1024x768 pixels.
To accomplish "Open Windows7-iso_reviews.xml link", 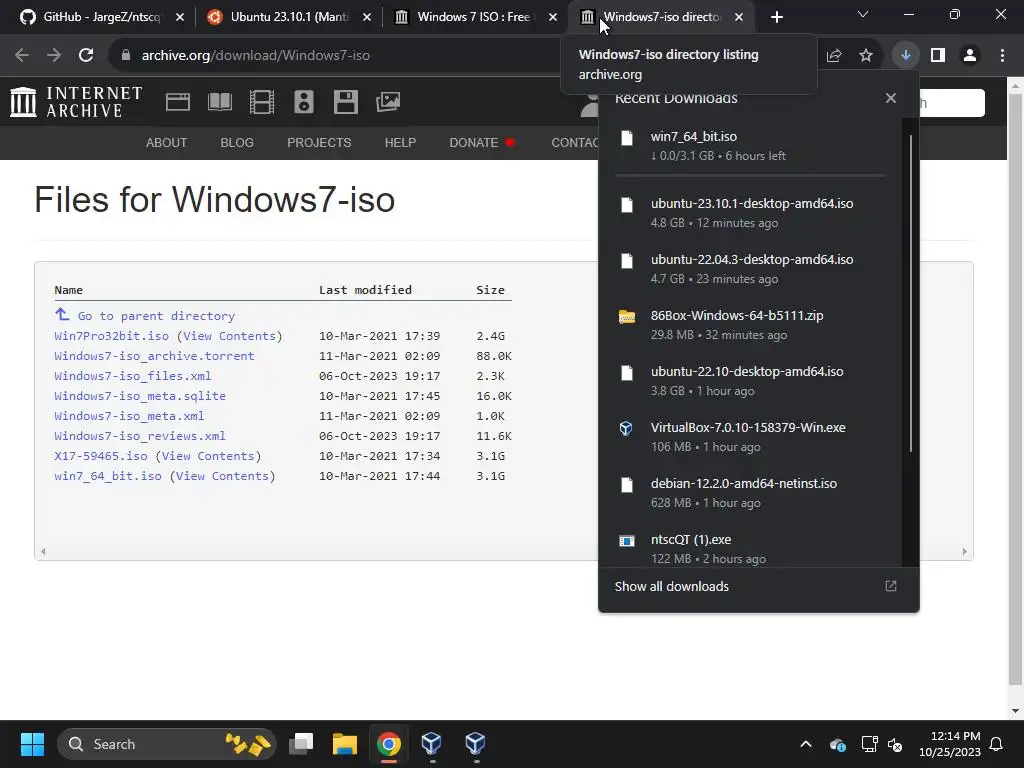I will click(x=140, y=436).
